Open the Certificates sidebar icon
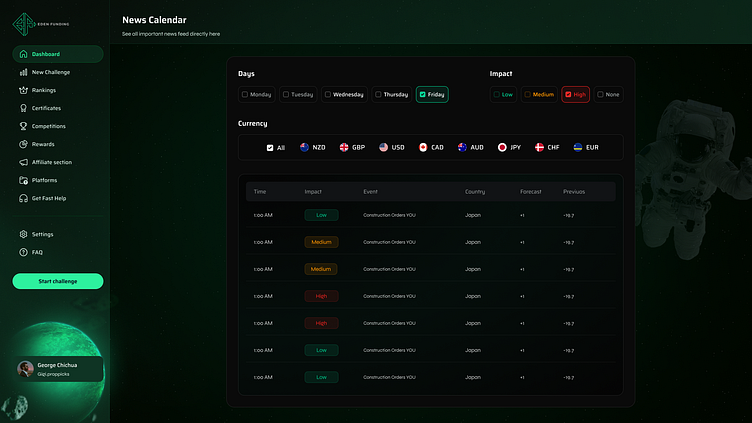The width and height of the screenshot is (752, 423). click(x=23, y=108)
